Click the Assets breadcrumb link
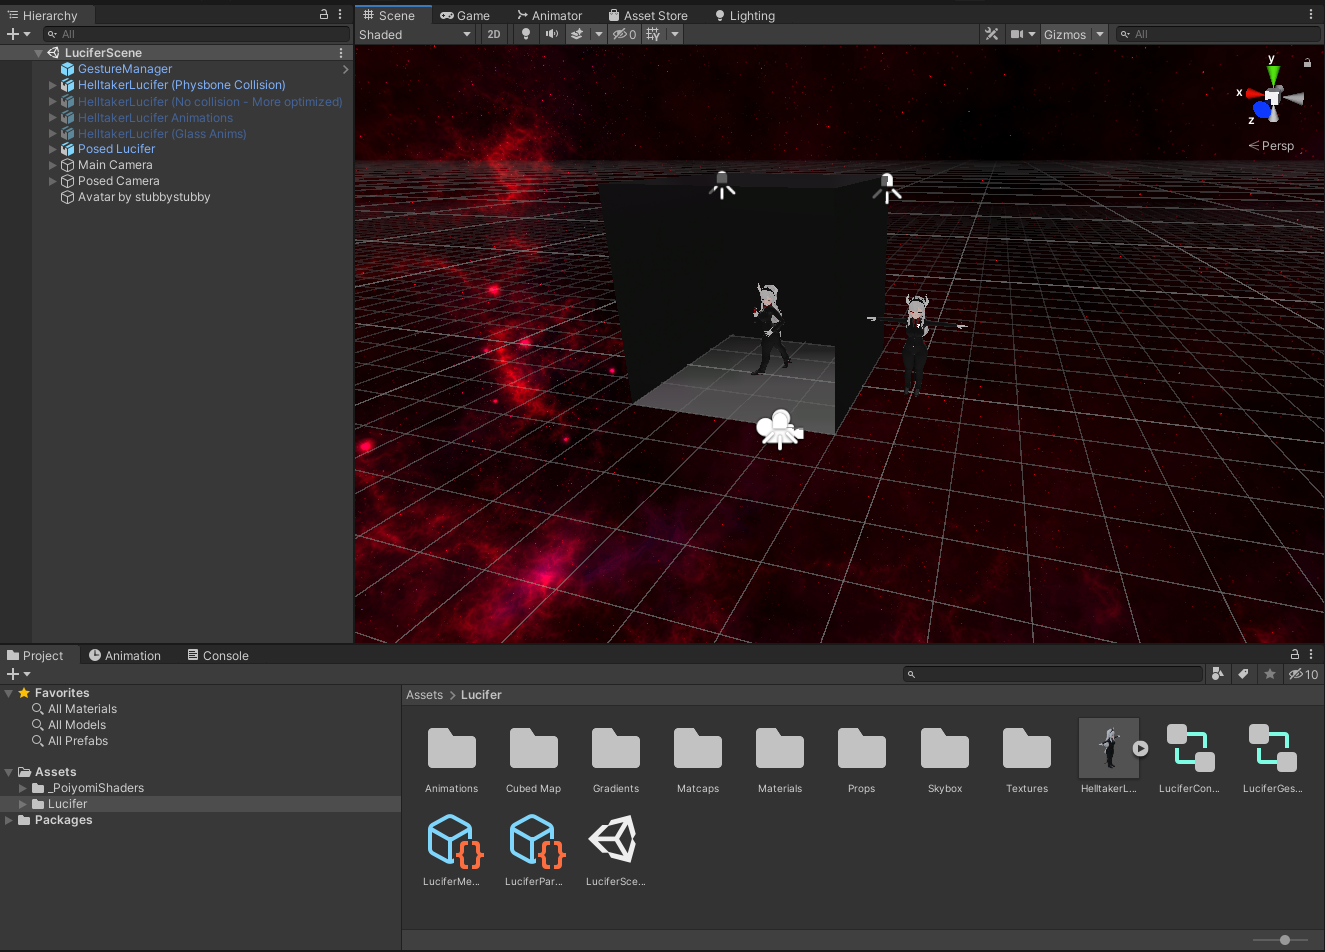This screenshot has height=952, width=1325. 424,695
